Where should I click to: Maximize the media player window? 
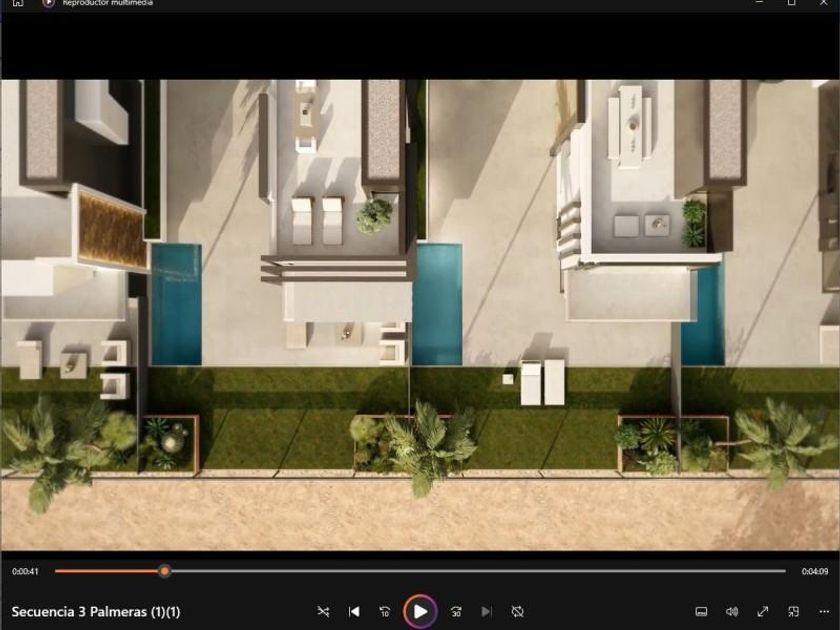(x=791, y=3)
